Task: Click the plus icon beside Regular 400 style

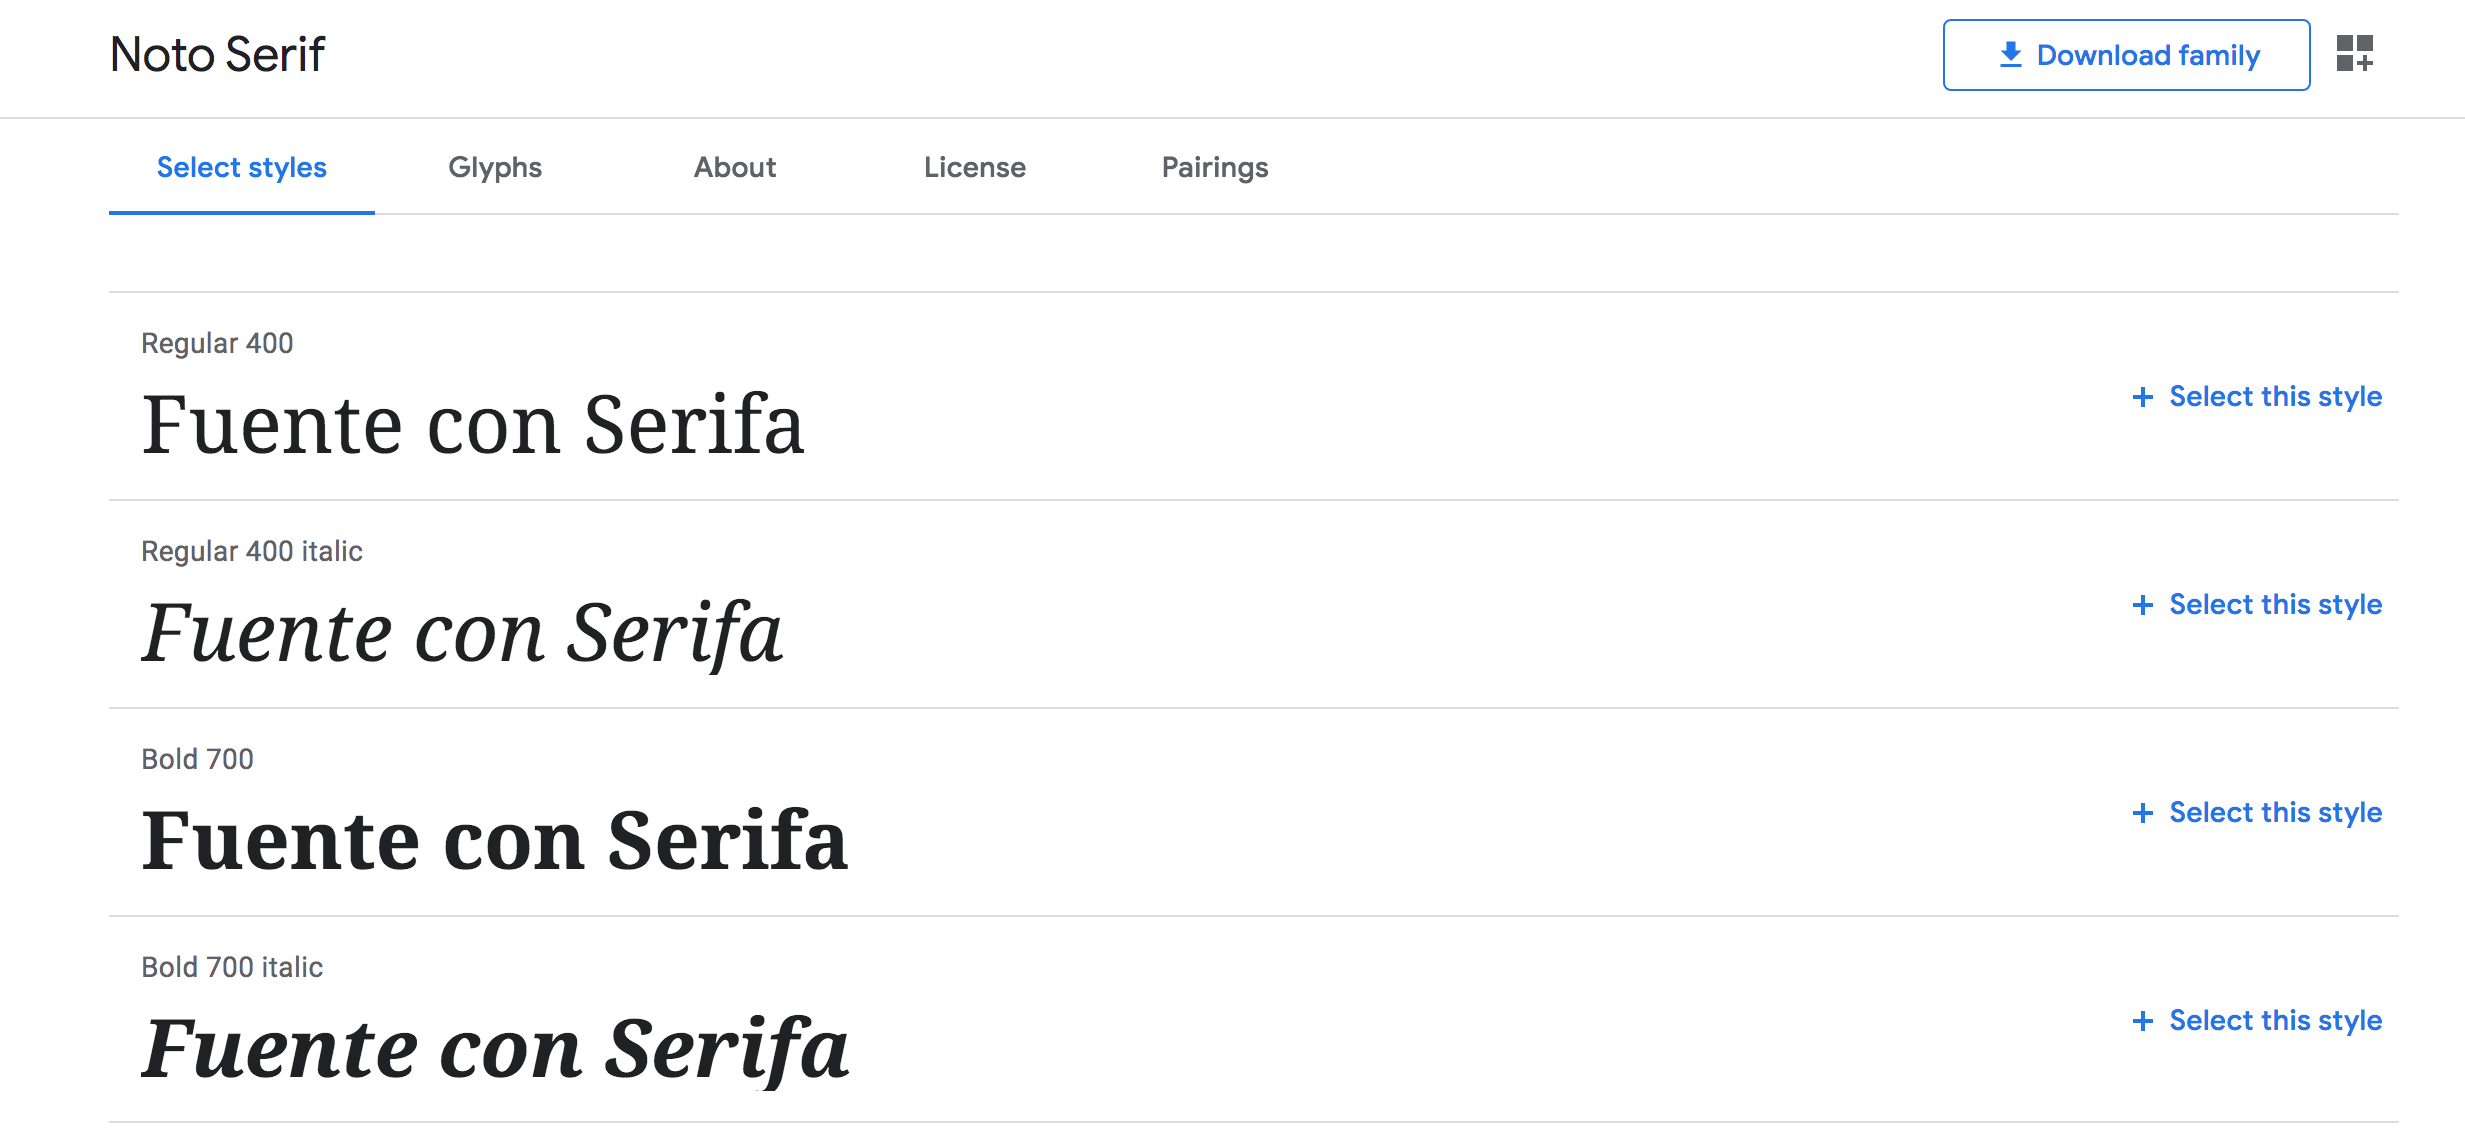Action: (x=2143, y=397)
